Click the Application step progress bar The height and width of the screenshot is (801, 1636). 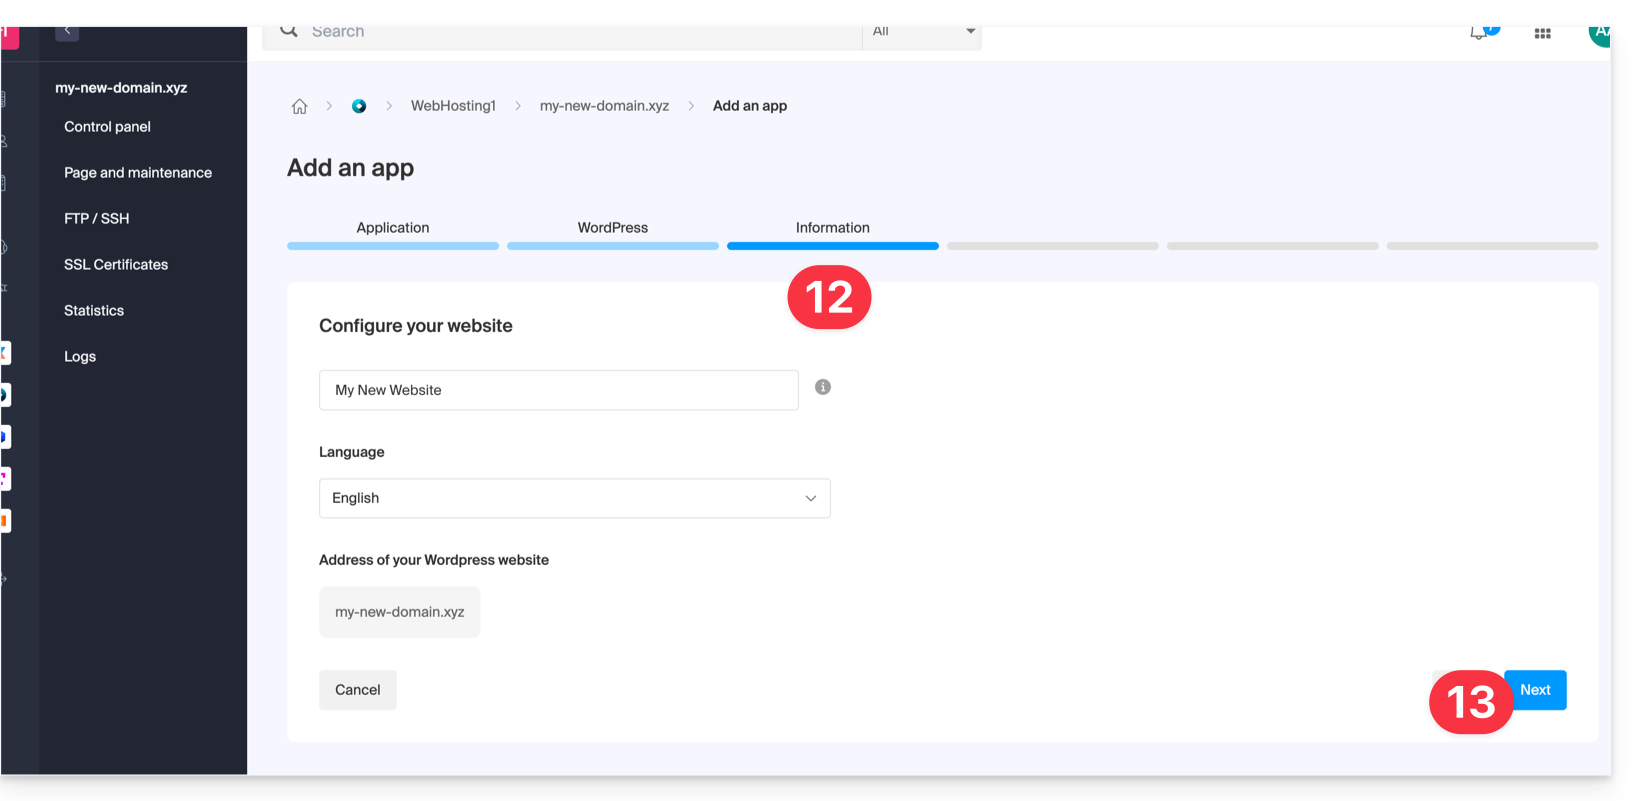tap(393, 246)
